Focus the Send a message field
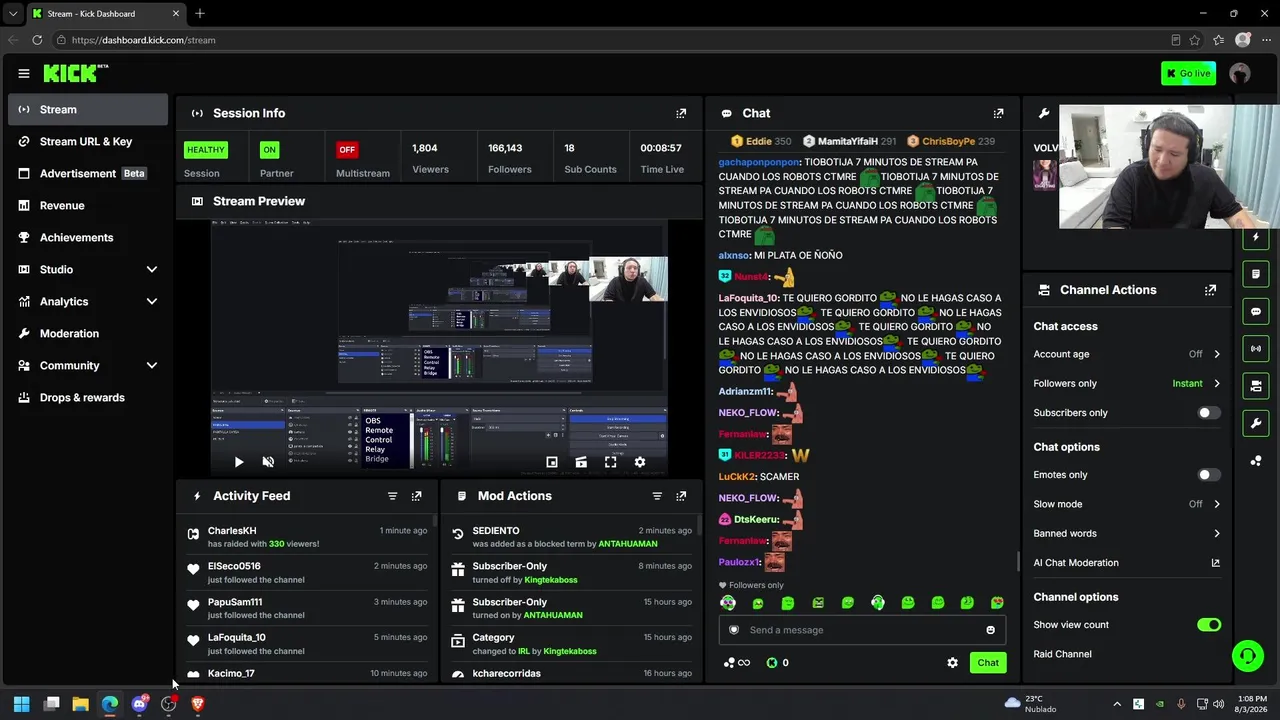This screenshot has height=720, width=1280. click(x=862, y=630)
